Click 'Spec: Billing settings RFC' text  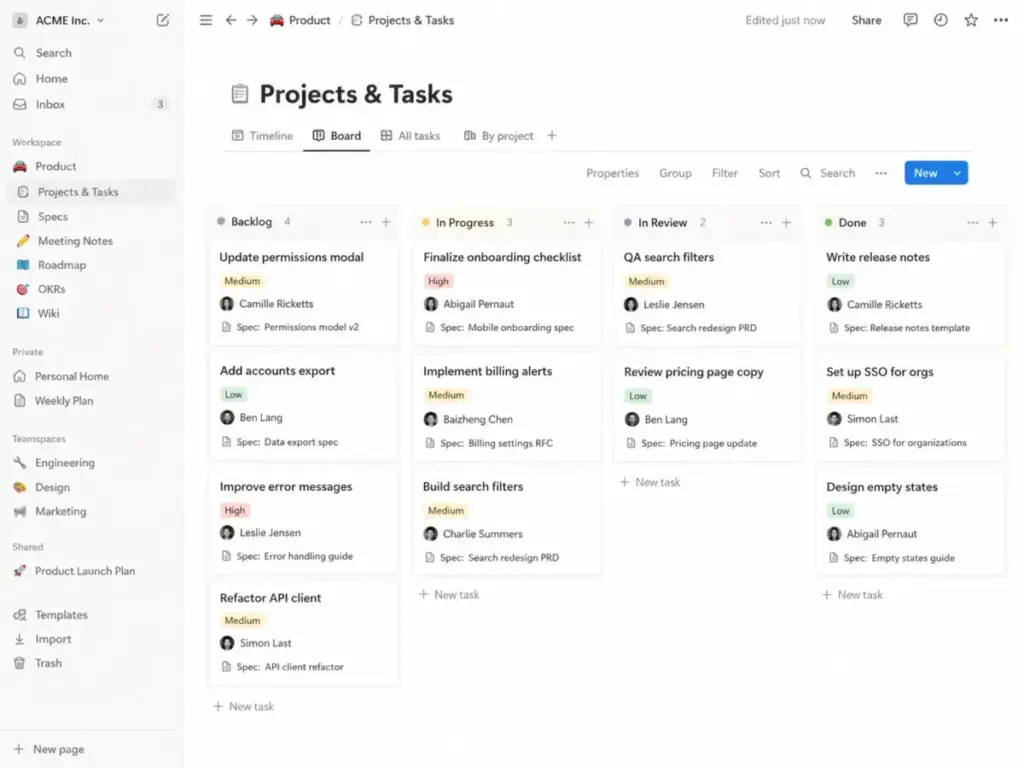click(496, 443)
